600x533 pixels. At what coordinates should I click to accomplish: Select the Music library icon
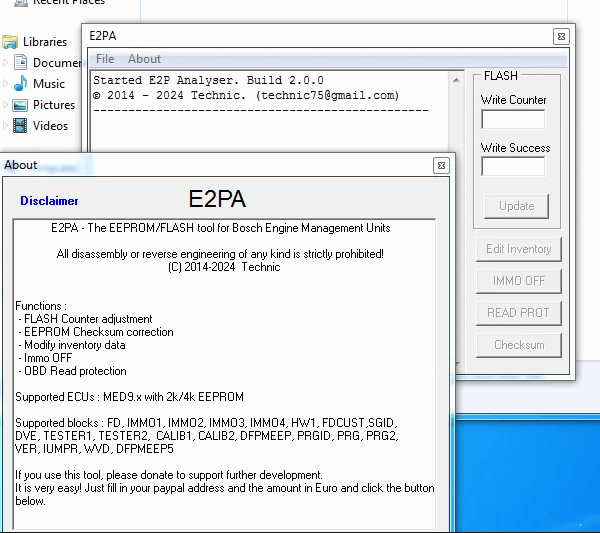tap(20, 84)
